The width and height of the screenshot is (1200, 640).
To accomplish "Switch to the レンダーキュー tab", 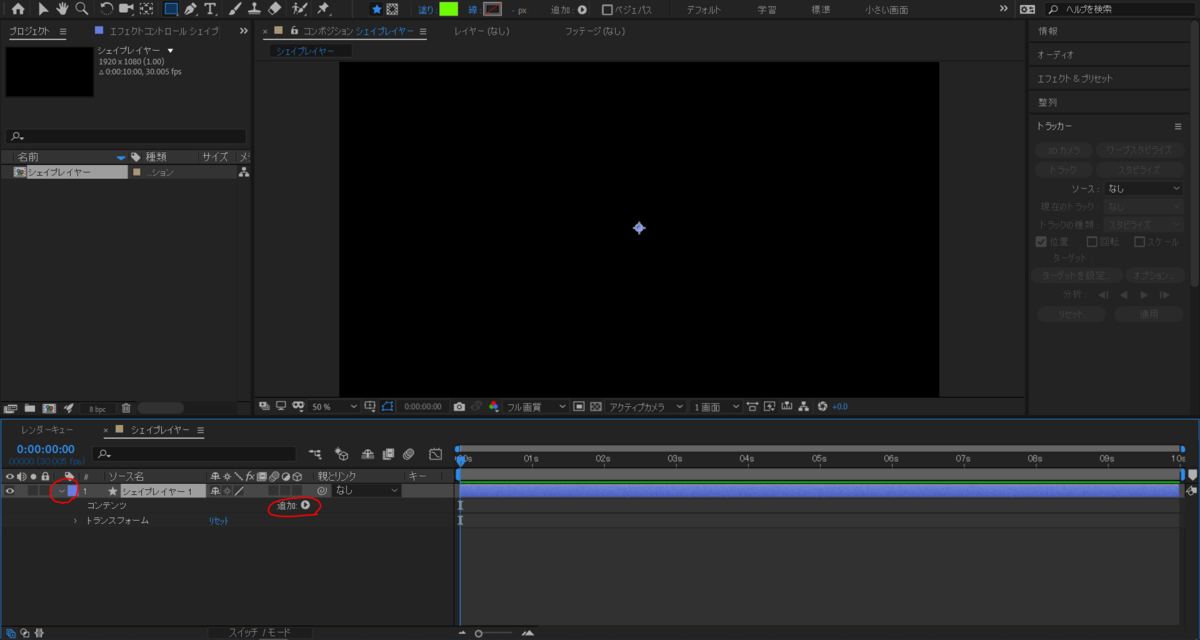I will 47,430.
